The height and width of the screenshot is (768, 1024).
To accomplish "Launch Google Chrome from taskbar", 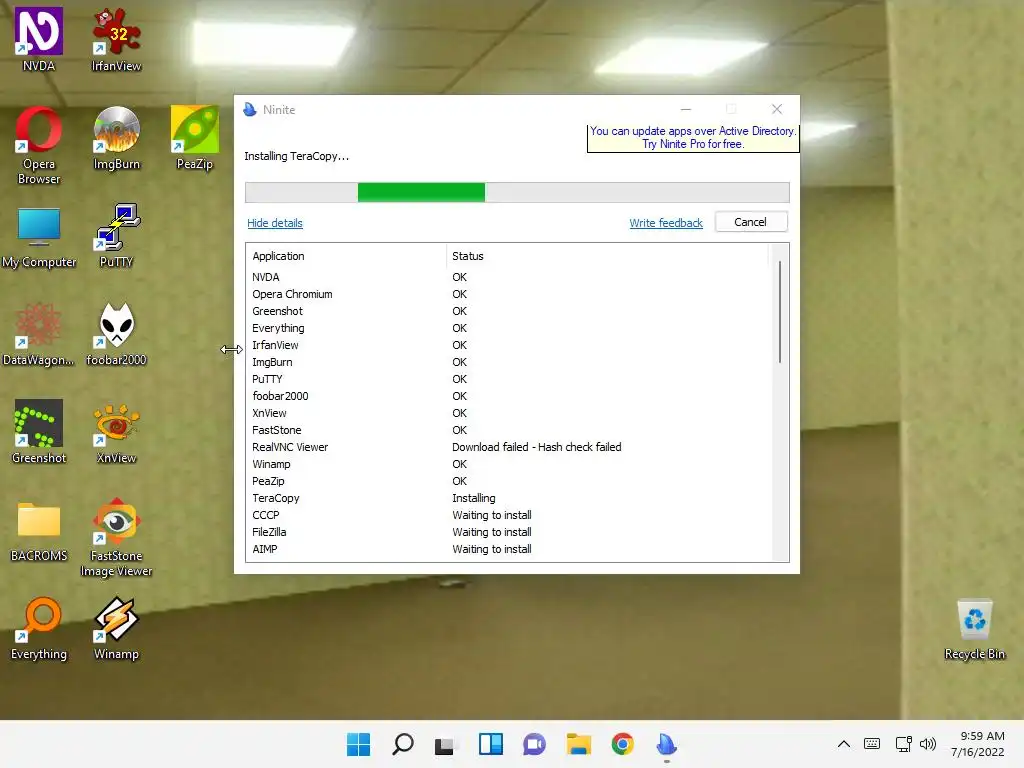I will [622, 744].
